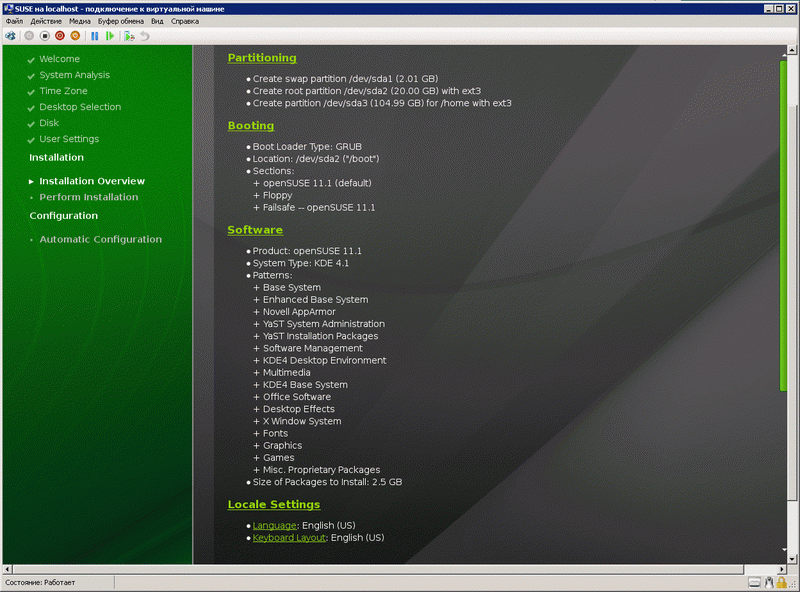Click the greyed-out Start VM toolbar icon
800x592 pixels.
tap(29, 36)
